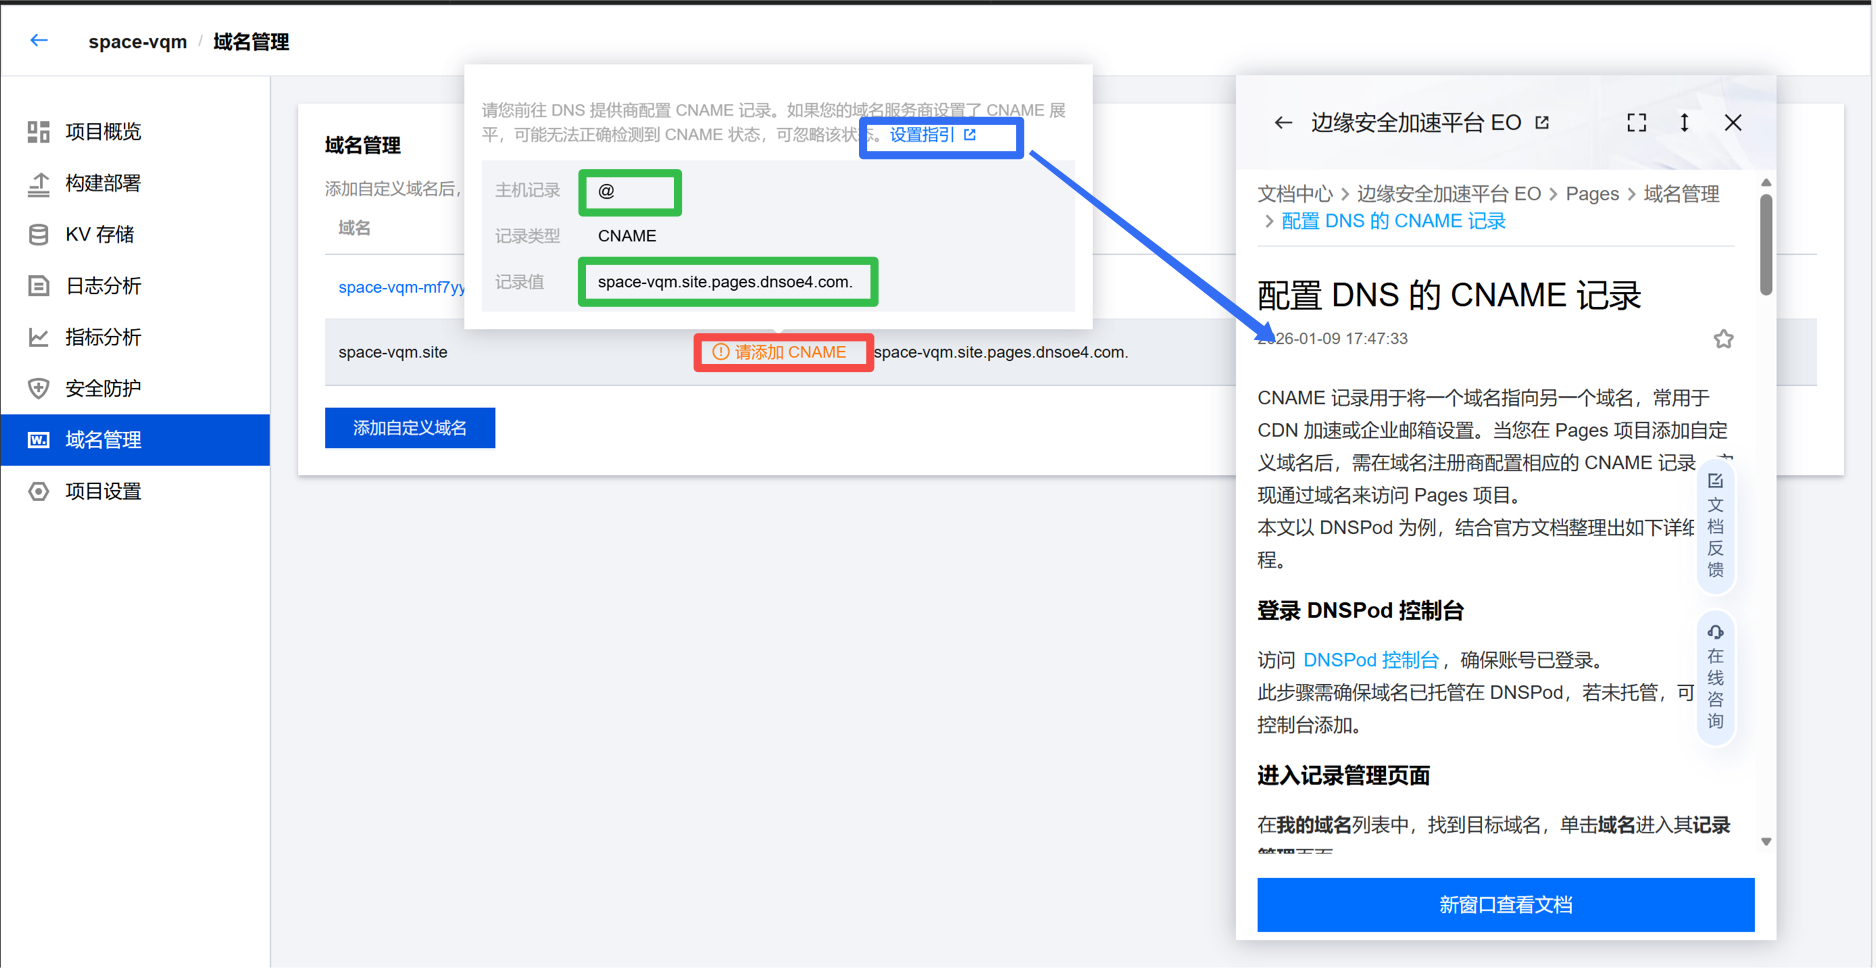Open 项目概览 in sidebar
1876x968 pixels.
(103, 132)
